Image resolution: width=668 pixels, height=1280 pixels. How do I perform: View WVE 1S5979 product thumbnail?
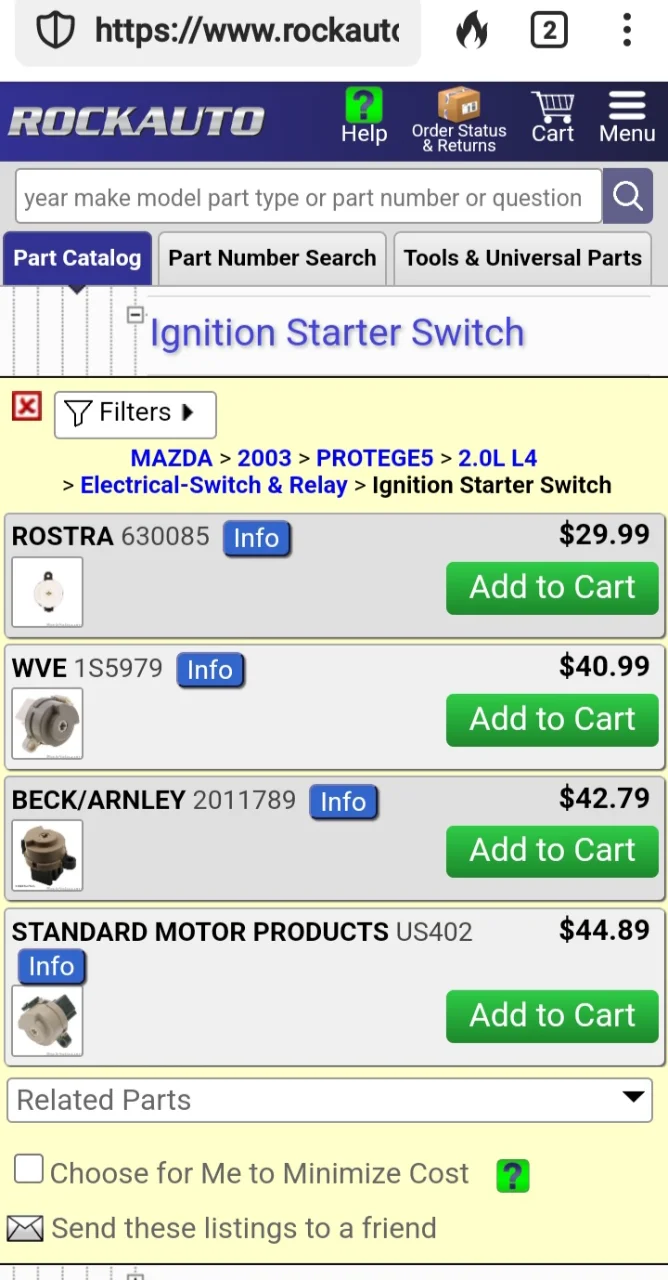(x=47, y=724)
